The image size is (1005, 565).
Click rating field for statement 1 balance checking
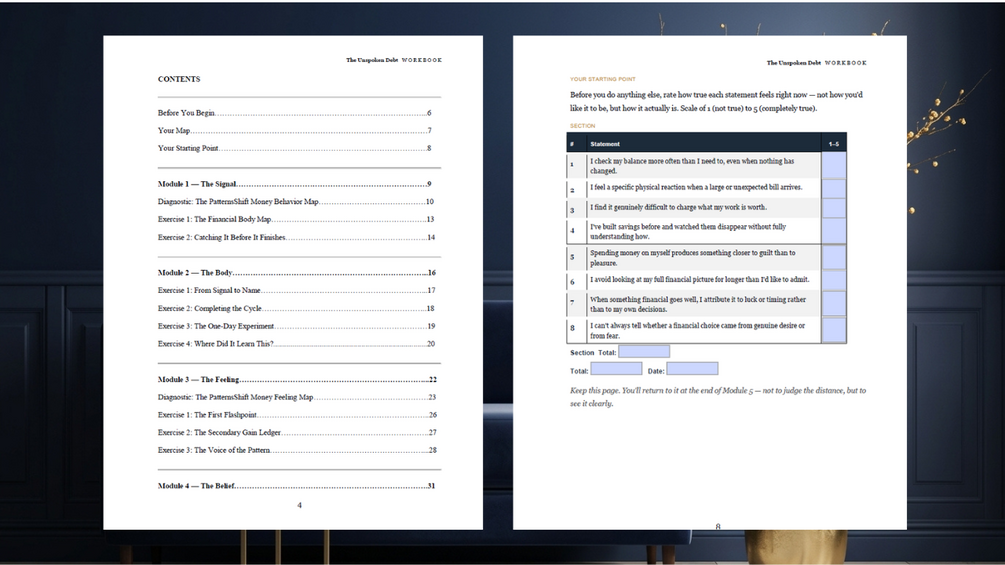(834, 165)
